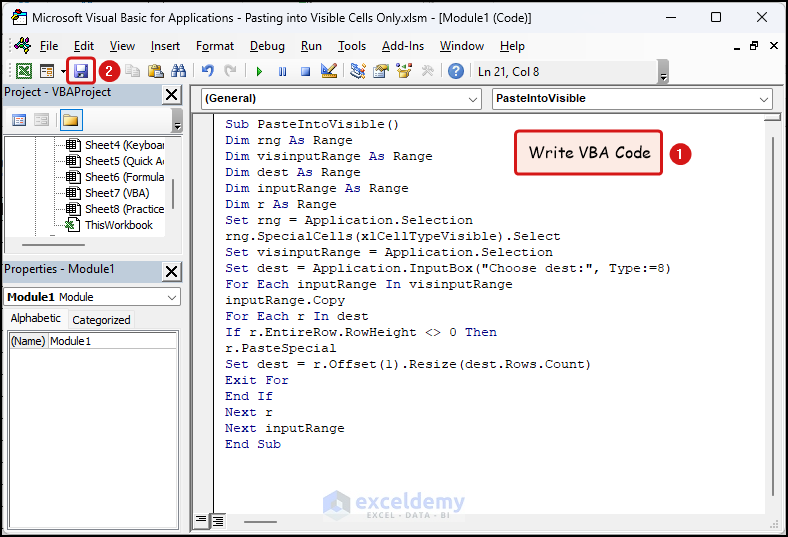788x537 pixels.
Task: Click the Procedure View button at code window bottom
Action: (x=201, y=520)
